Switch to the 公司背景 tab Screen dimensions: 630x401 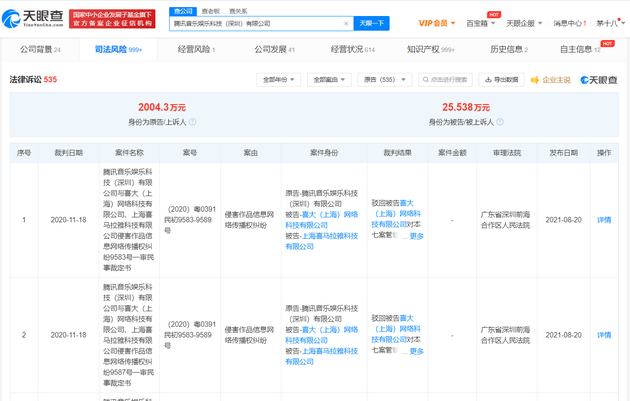point(40,49)
